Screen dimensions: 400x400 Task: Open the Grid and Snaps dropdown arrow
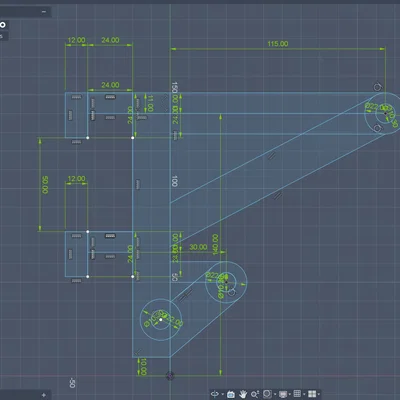click(x=304, y=394)
